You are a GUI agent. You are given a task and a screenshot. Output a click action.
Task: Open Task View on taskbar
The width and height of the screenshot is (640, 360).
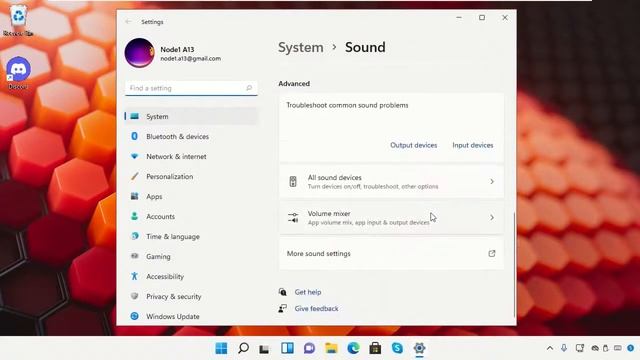tap(264, 349)
